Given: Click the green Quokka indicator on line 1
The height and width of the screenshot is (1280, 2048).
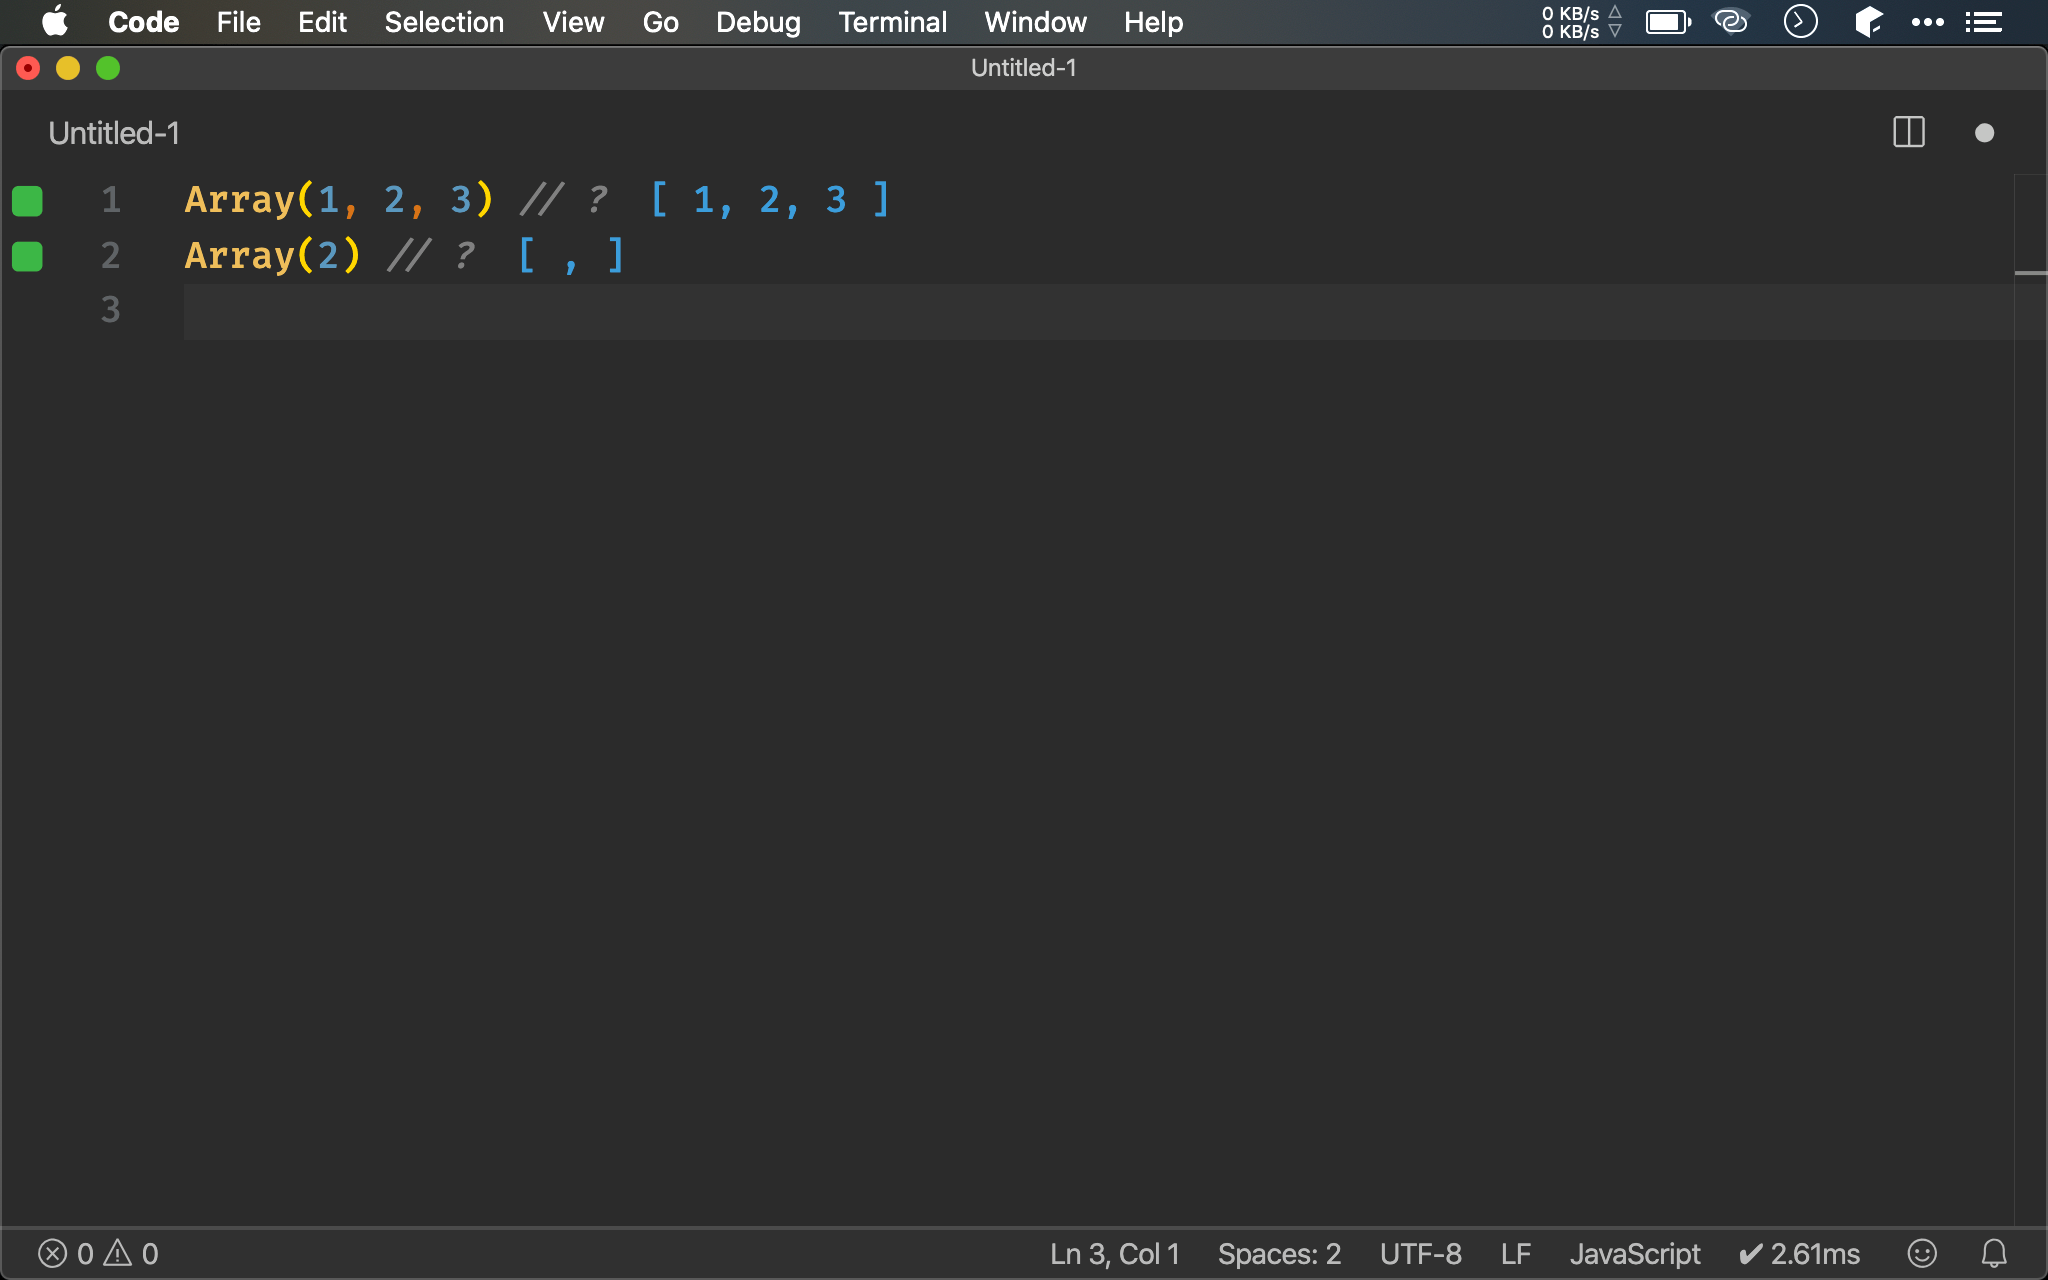Looking at the screenshot, I should [x=27, y=201].
